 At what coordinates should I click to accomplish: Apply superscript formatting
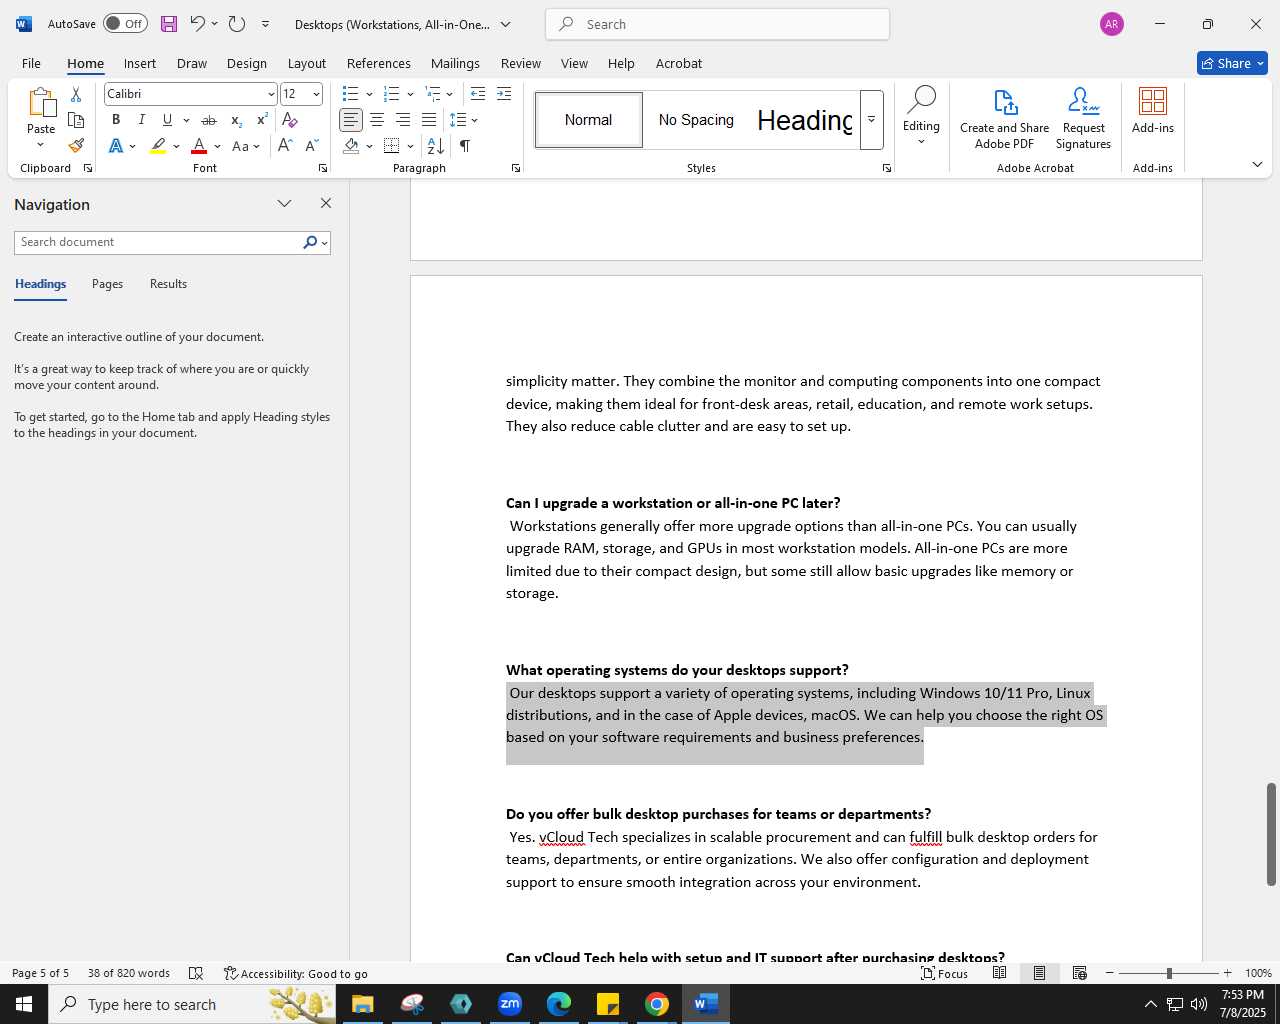[262, 120]
